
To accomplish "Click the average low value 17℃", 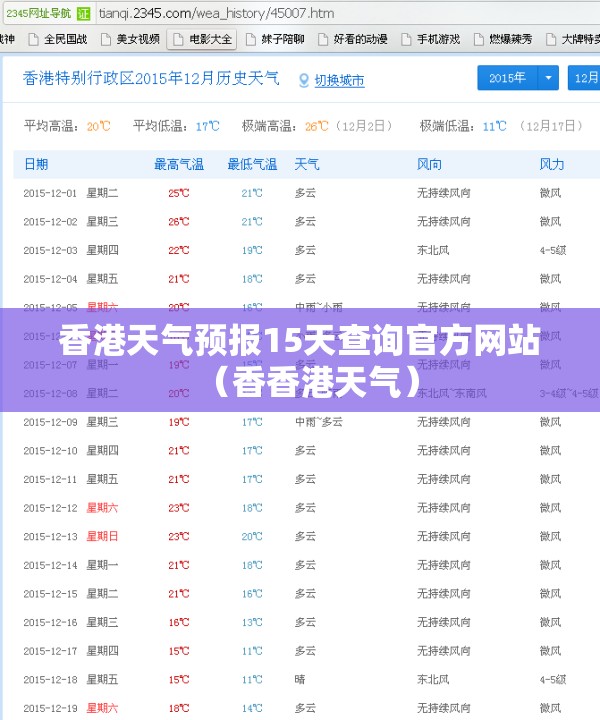I will point(207,126).
